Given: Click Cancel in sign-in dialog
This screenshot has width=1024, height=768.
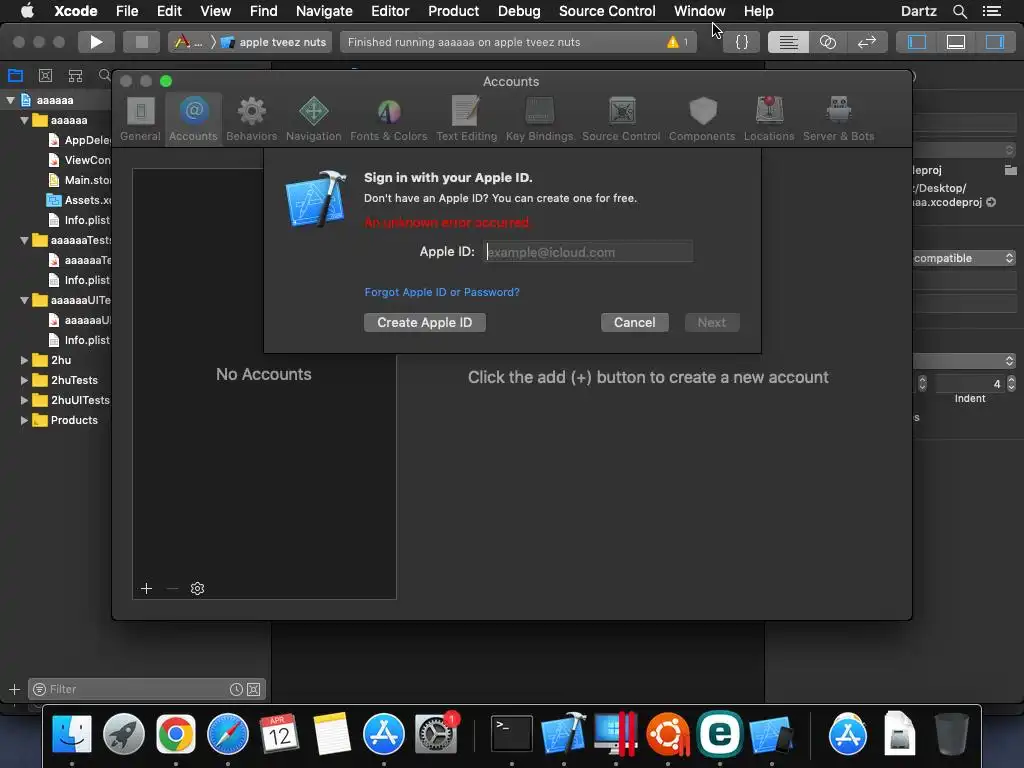Looking at the screenshot, I should [634, 323].
